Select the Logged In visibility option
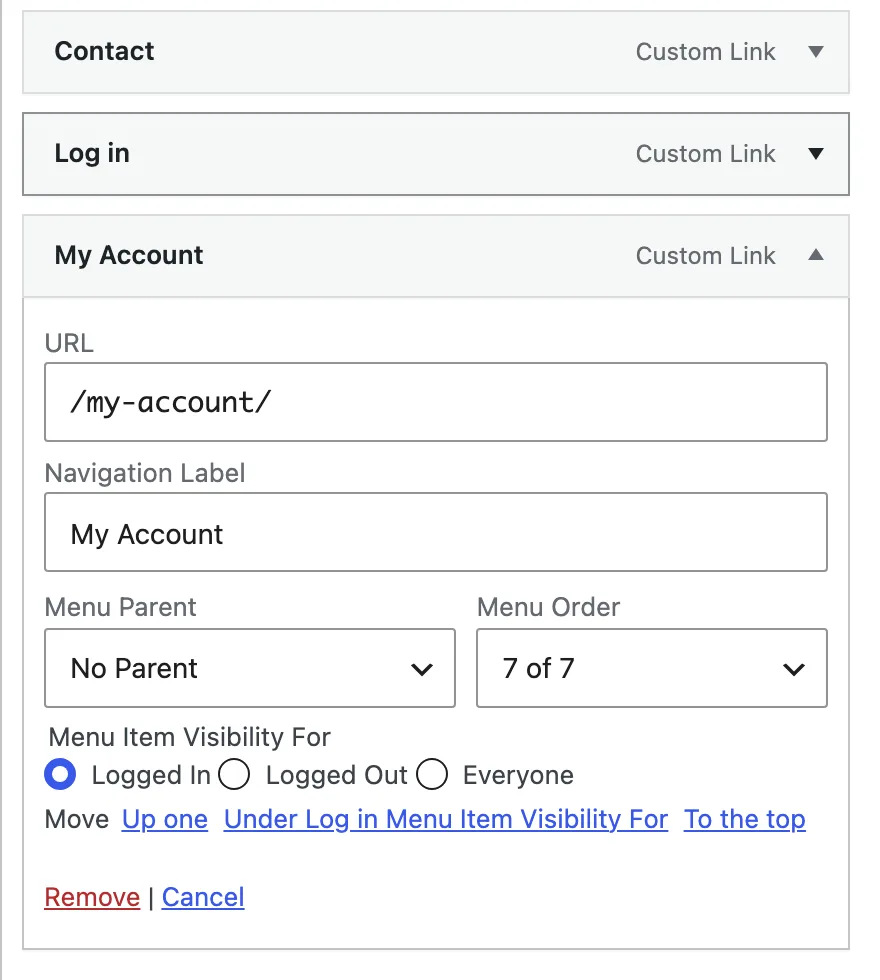Screen dimensions: 880x980 (60, 774)
